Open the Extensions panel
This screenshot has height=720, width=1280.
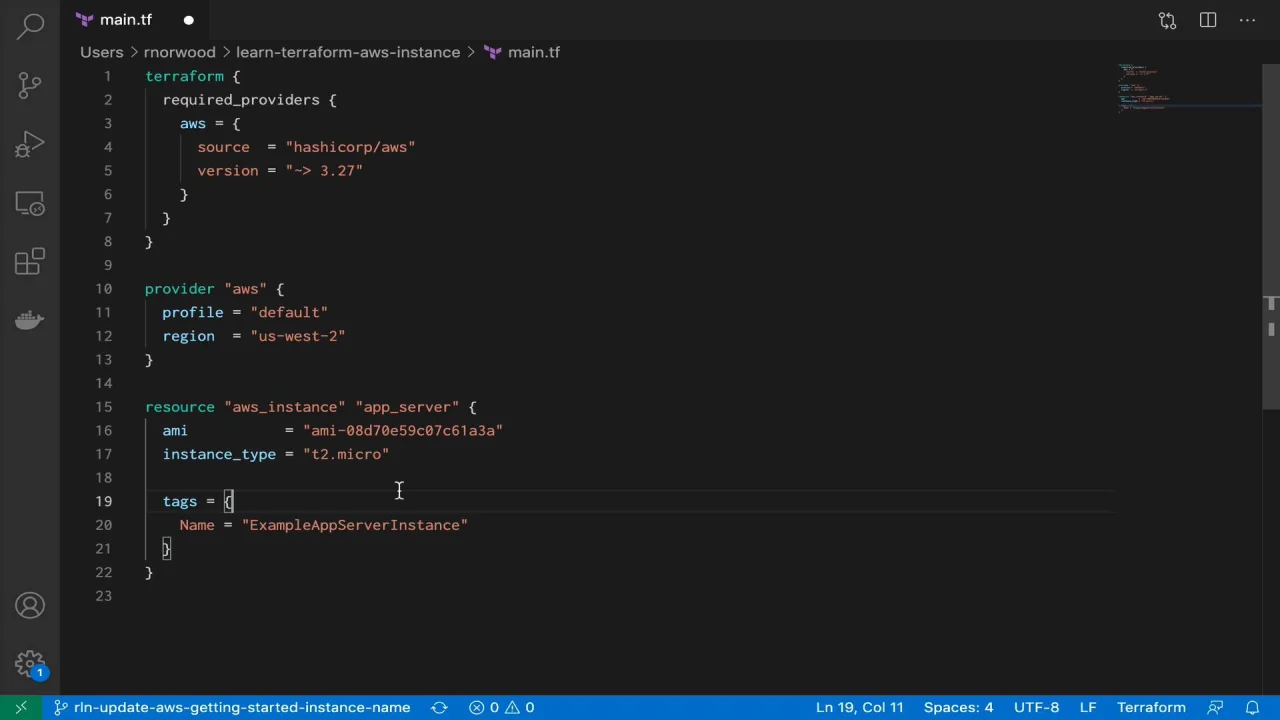(x=29, y=261)
